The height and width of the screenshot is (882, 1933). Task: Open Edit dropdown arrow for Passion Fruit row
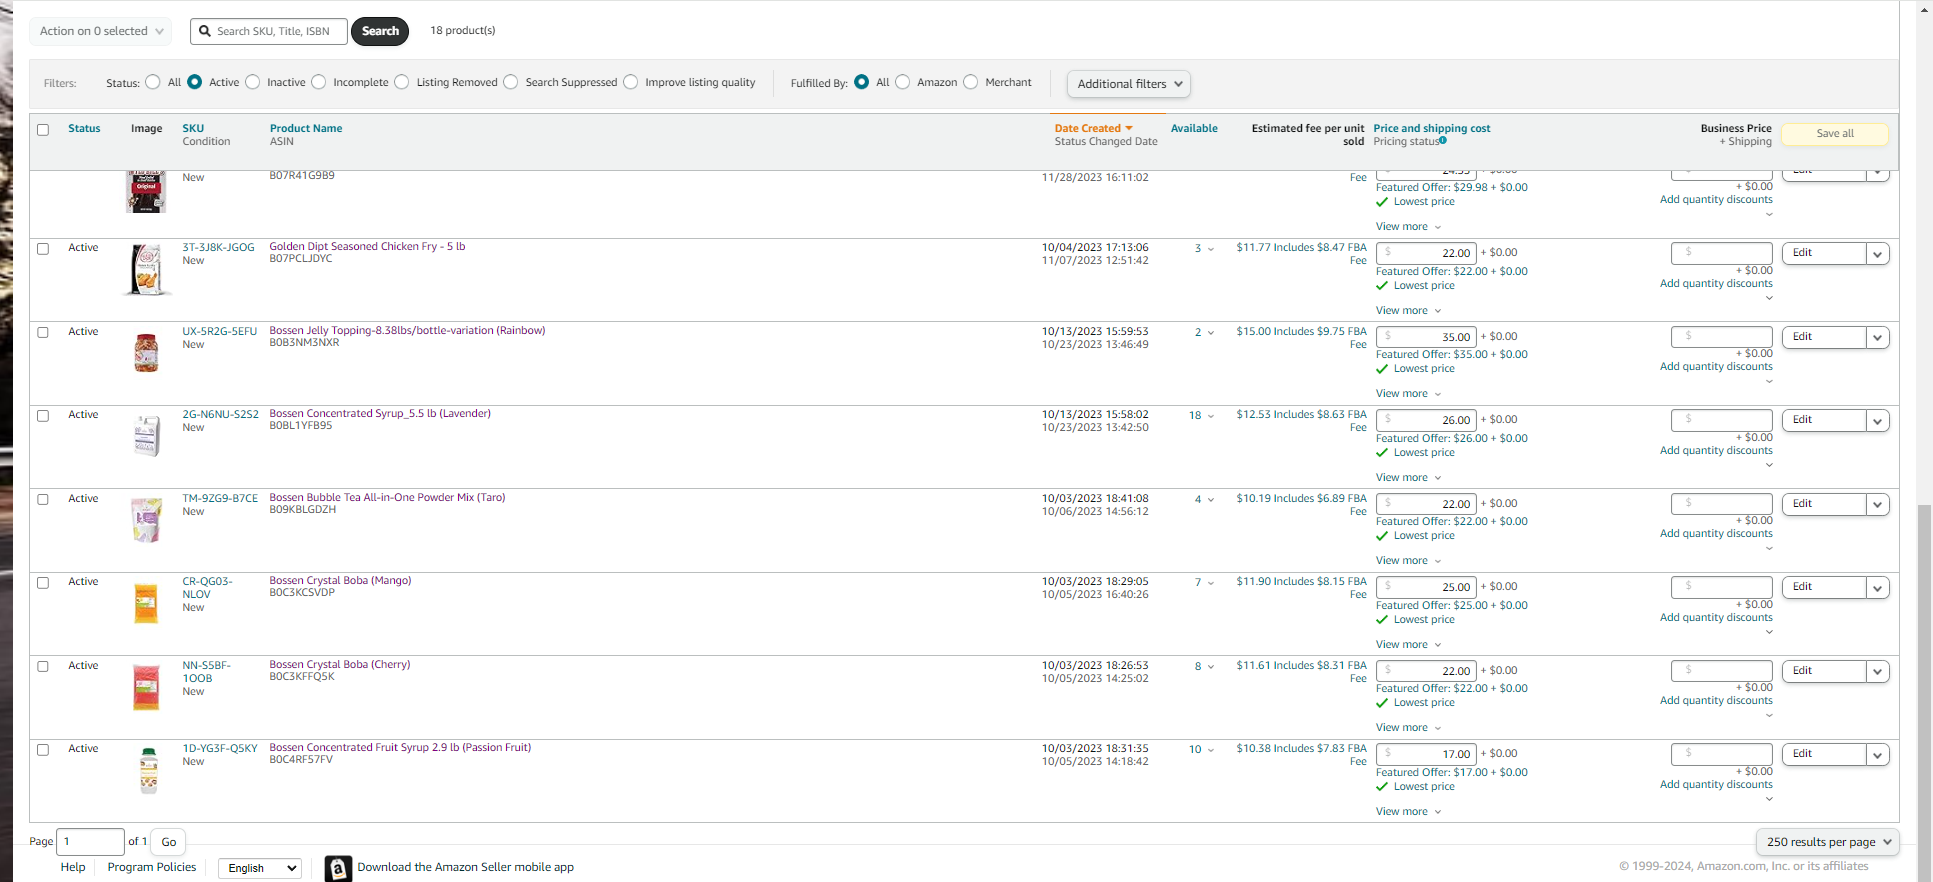[1878, 755]
